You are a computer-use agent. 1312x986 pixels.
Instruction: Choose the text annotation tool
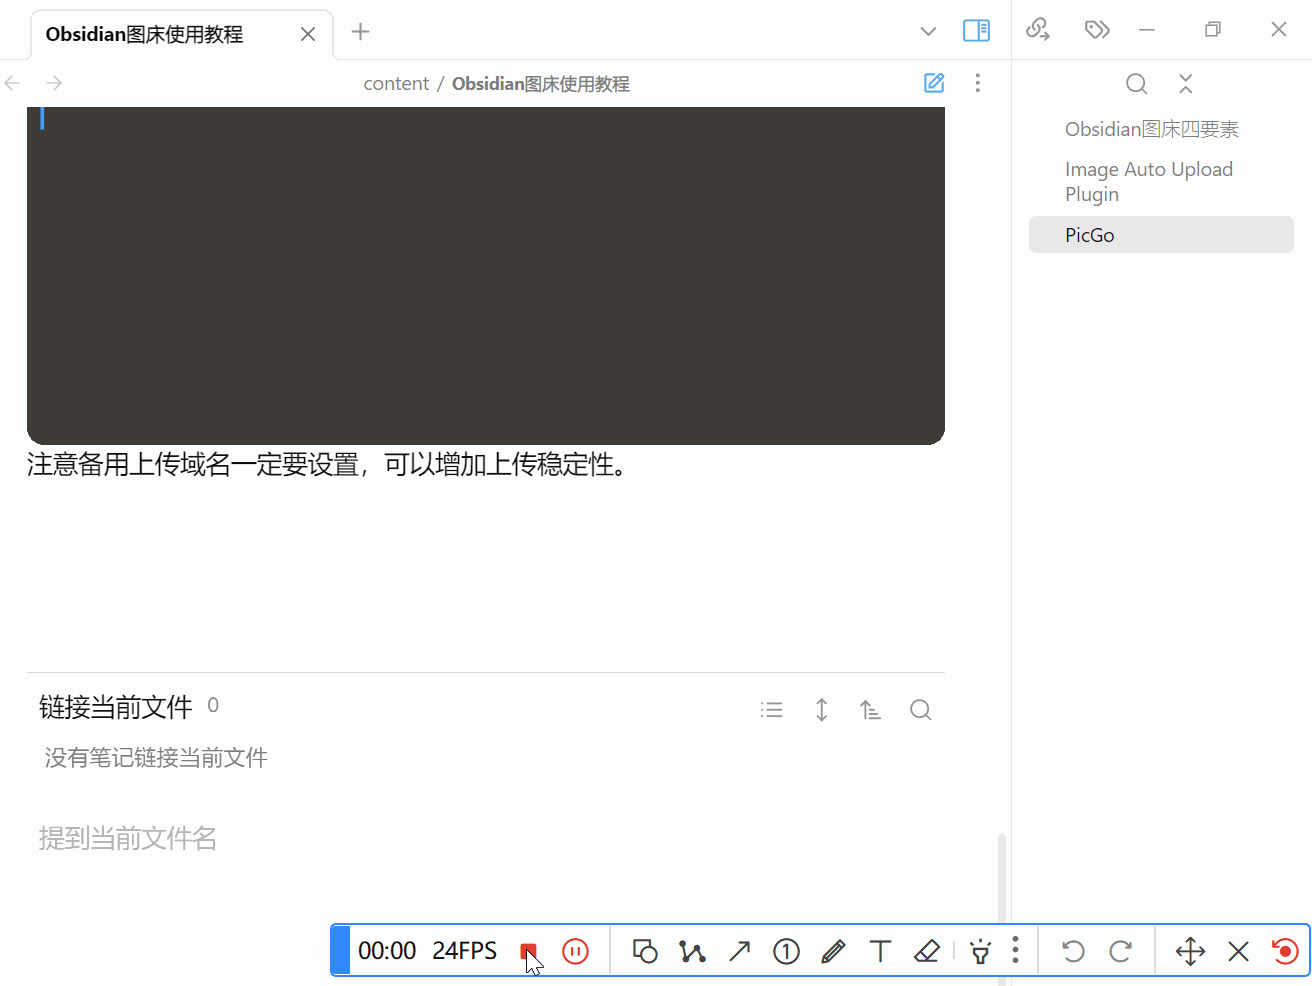[x=880, y=951]
